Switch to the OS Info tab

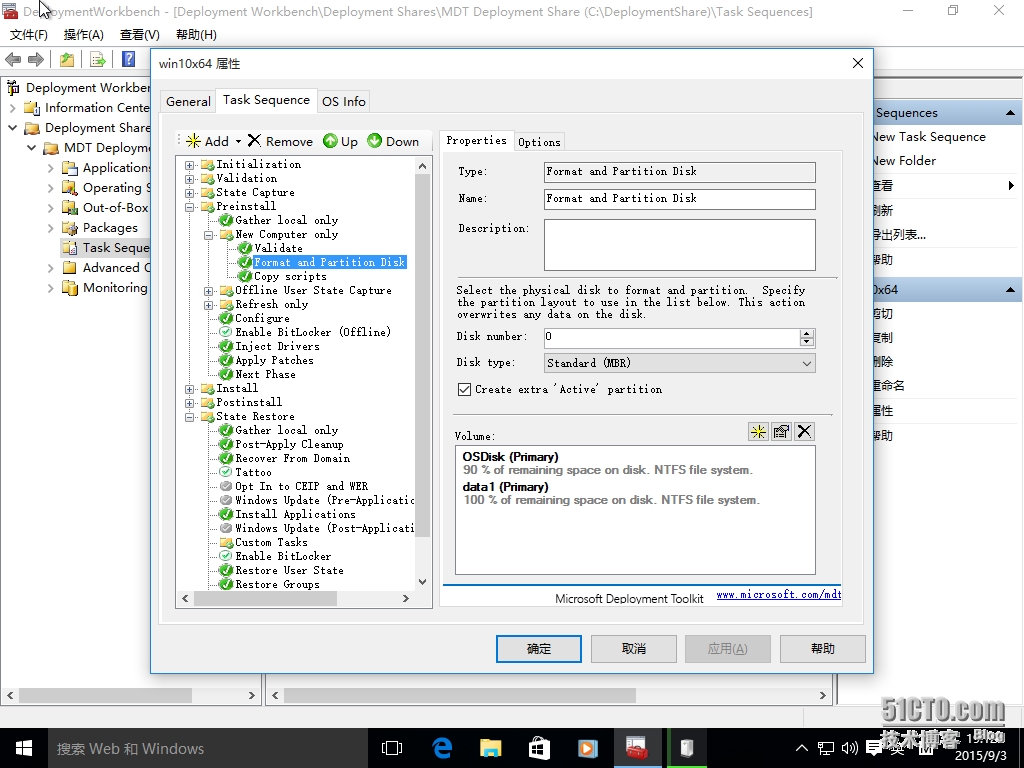pyautogui.click(x=344, y=101)
